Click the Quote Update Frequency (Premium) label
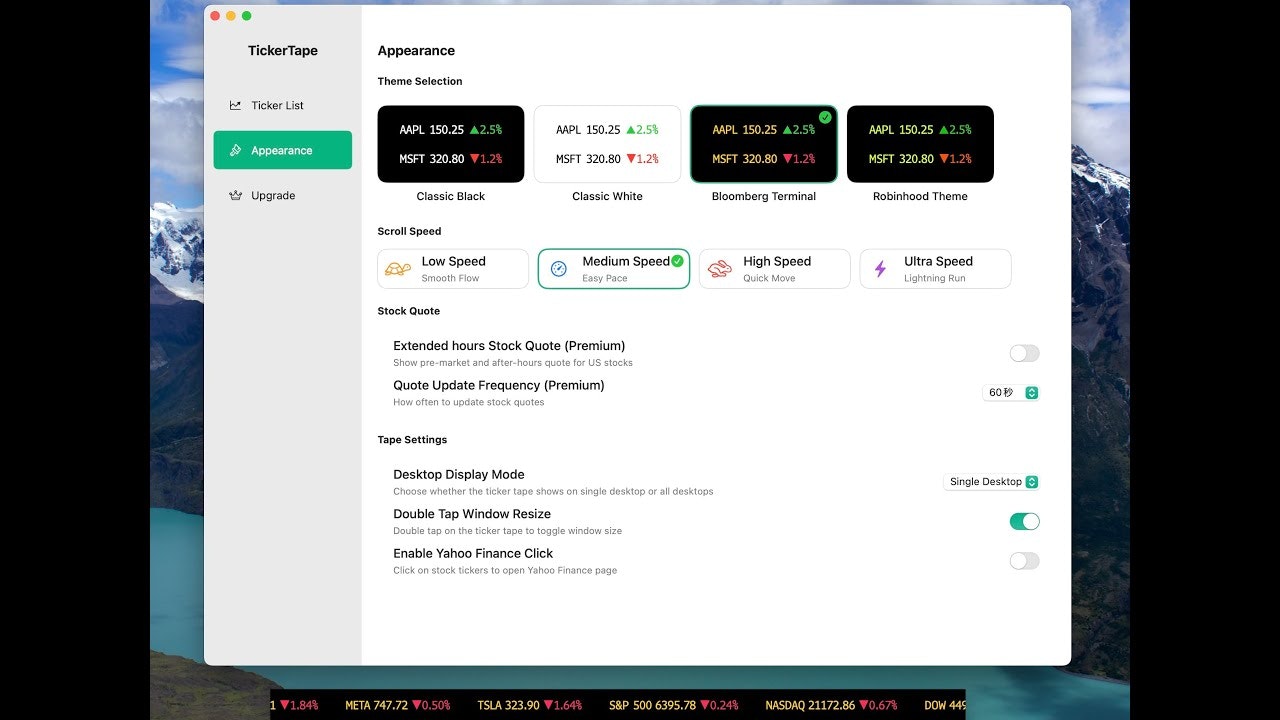 click(x=499, y=385)
